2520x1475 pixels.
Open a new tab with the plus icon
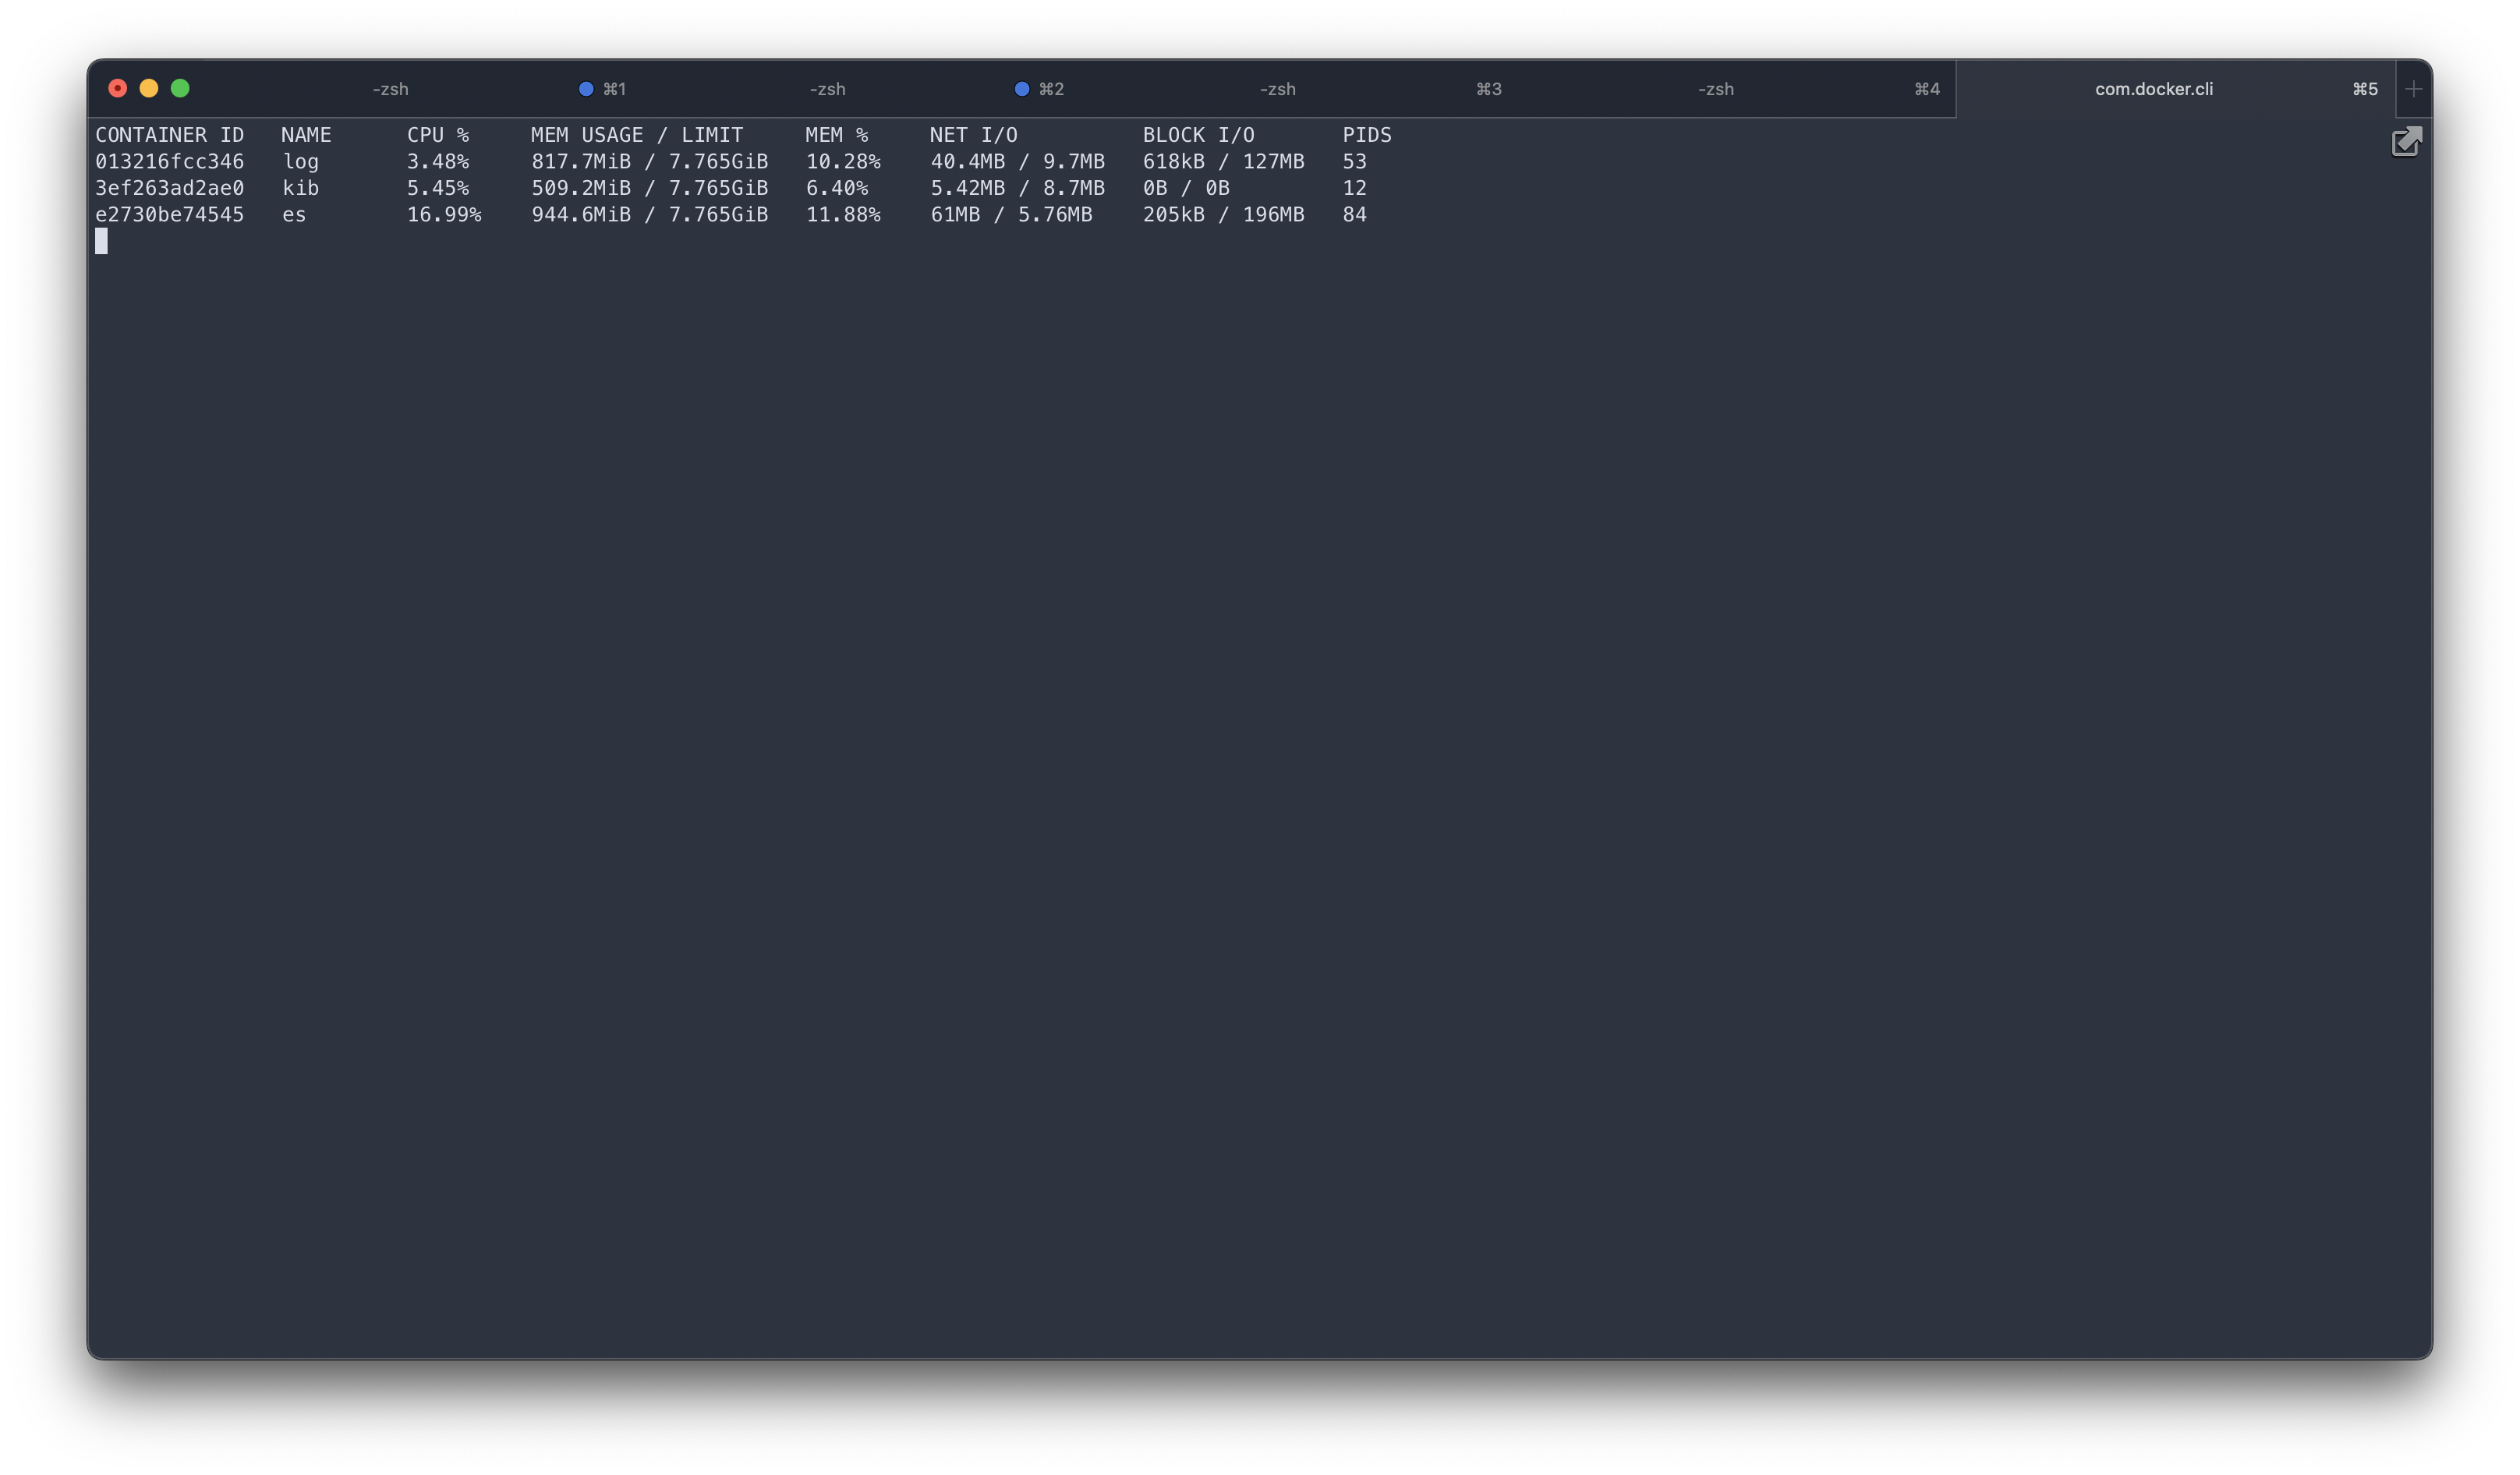pos(2414,88)
